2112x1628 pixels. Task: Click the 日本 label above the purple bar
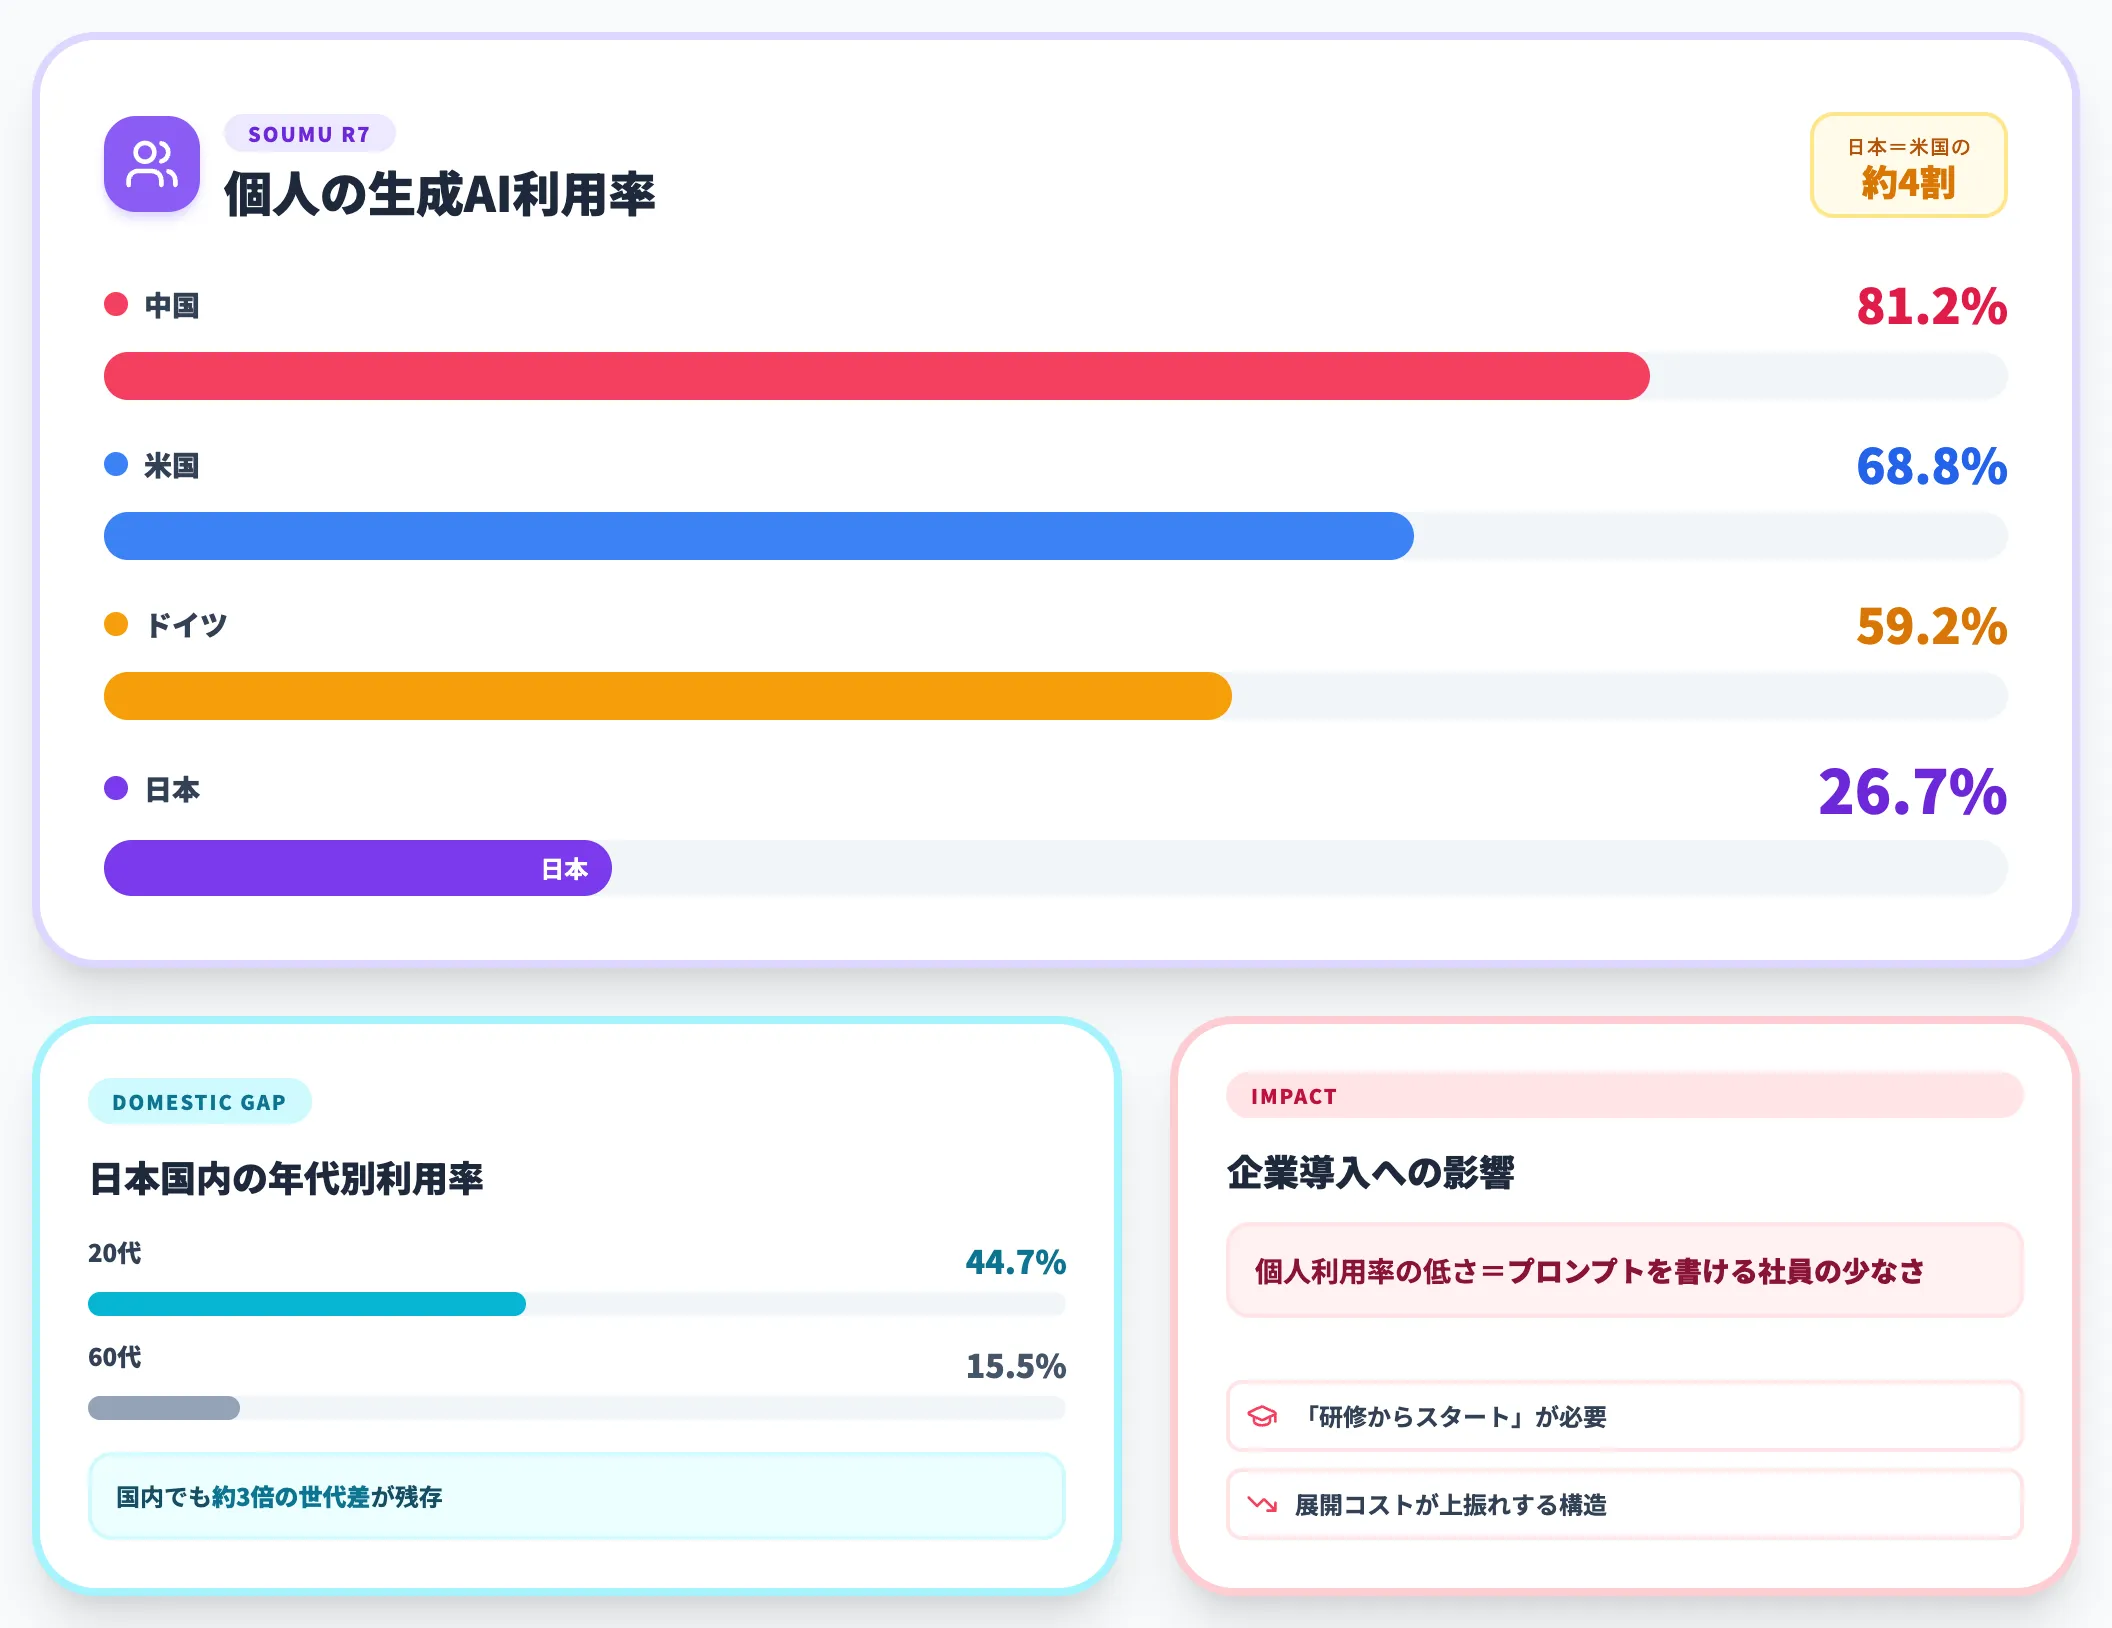tap(172, 789)
